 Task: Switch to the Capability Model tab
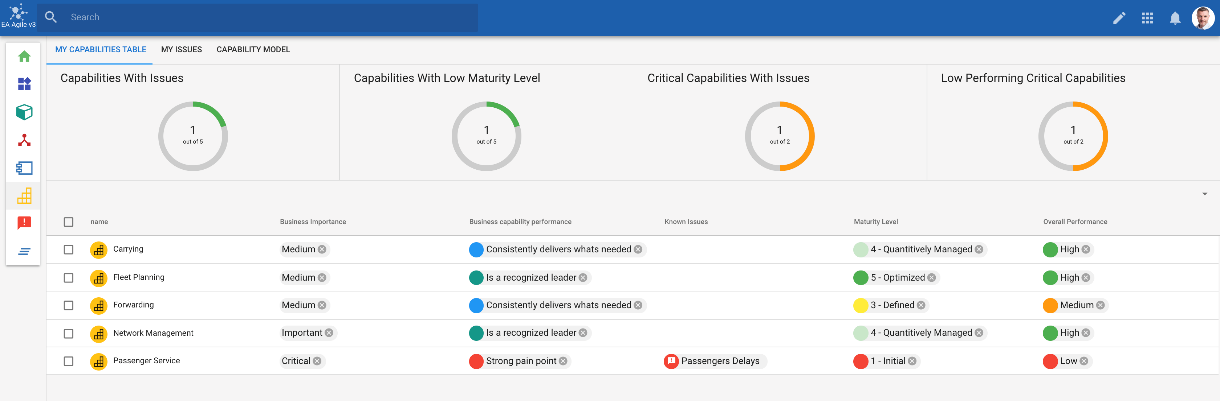tap(253, 49)
